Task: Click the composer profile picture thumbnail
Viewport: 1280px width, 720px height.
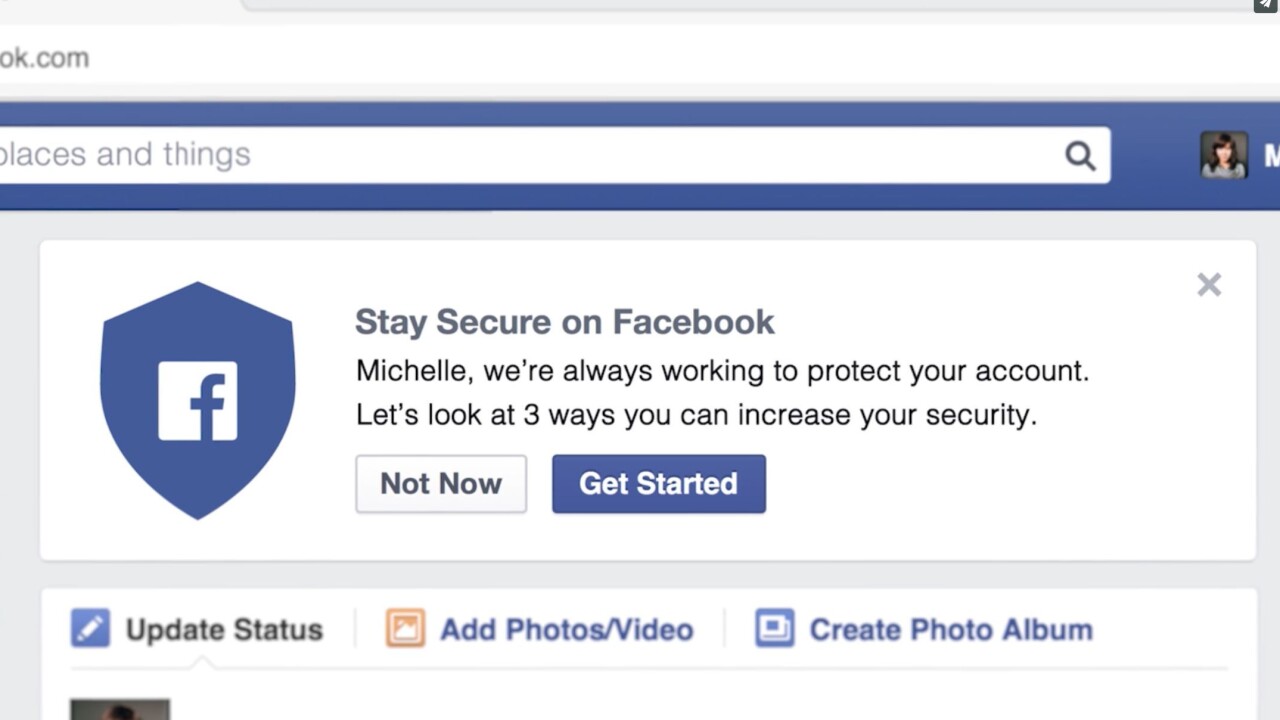Action: [x=120, y=709]
